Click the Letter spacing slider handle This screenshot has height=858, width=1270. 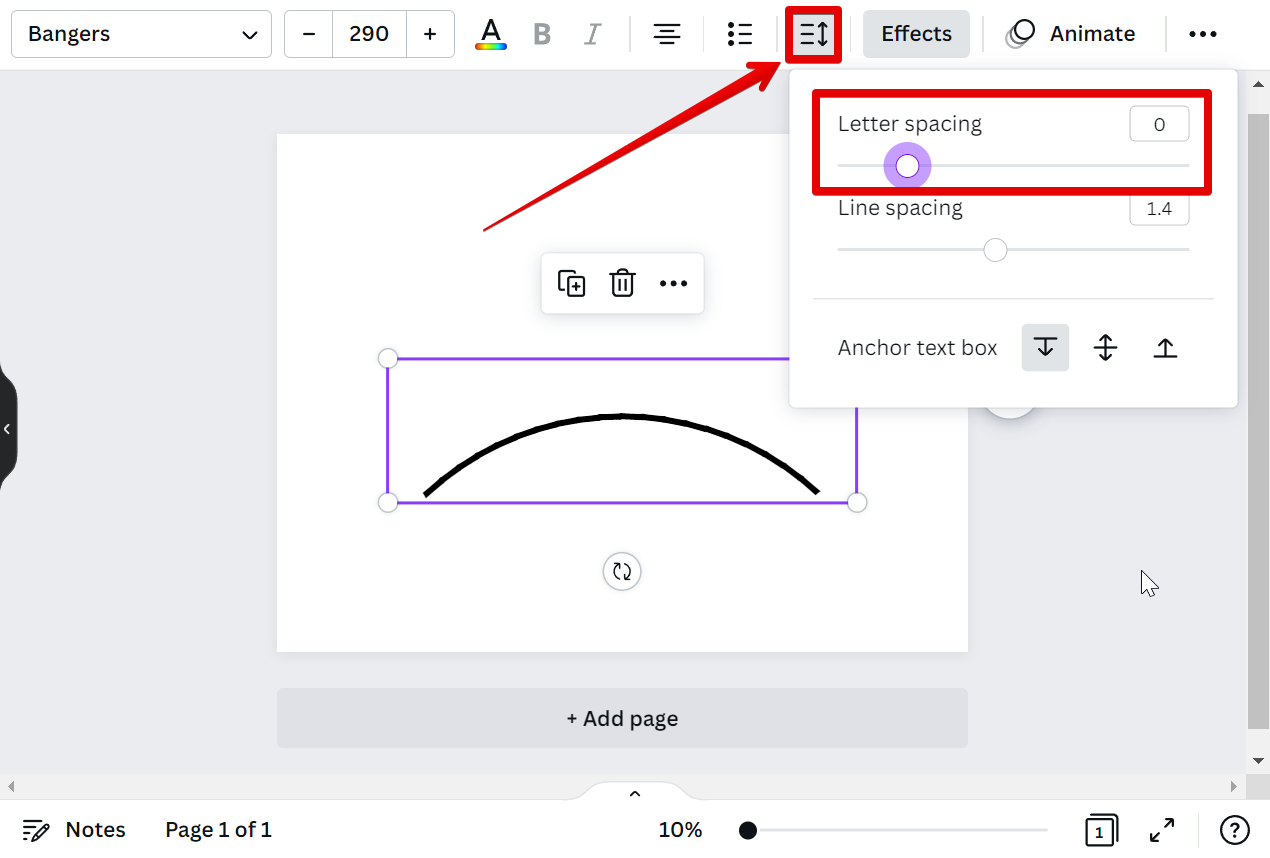click(x=907, y=166)
